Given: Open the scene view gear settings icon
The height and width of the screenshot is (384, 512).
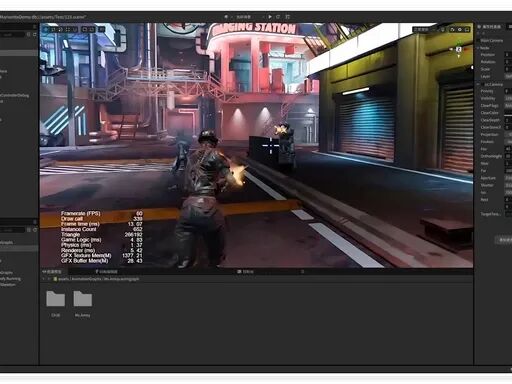Looking at the screenshot, I should click(x=460, y=29).
